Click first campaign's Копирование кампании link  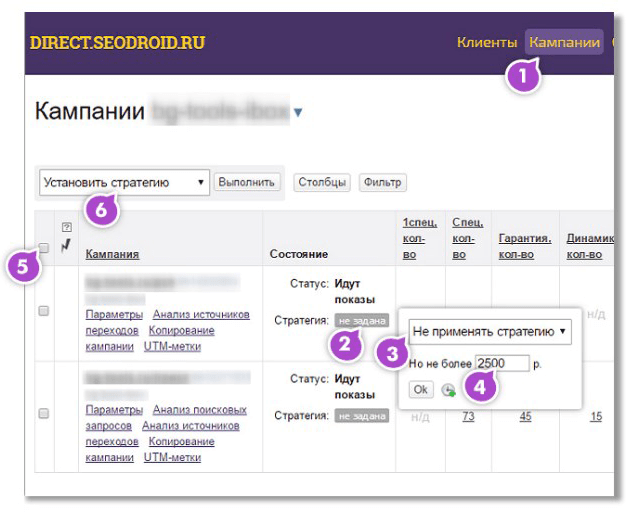(182, 330)
